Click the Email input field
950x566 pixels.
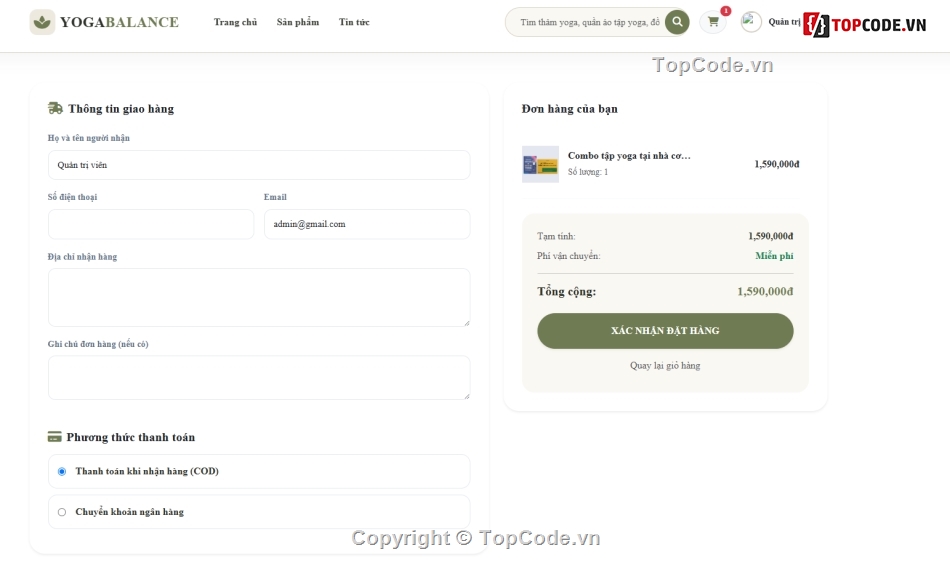[x=367, y=224]
